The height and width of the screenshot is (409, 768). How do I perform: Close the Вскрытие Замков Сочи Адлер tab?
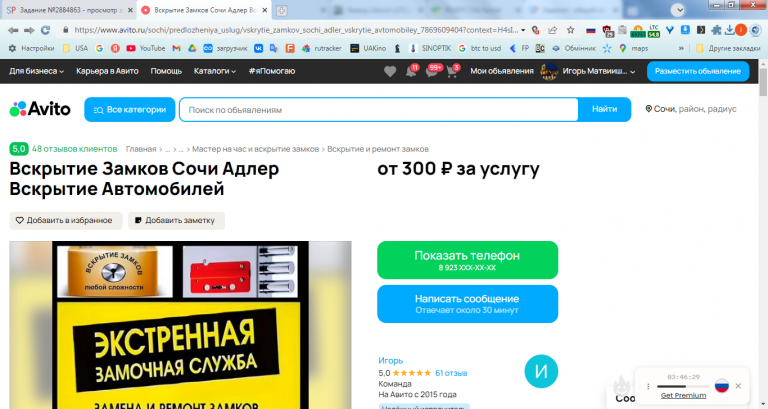click(x=264, y=10)
